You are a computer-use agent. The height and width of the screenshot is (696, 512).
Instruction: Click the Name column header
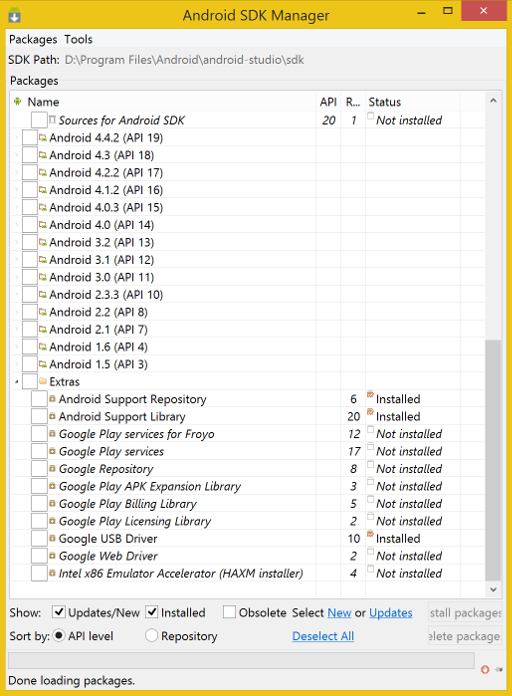[x=163, y=102]
